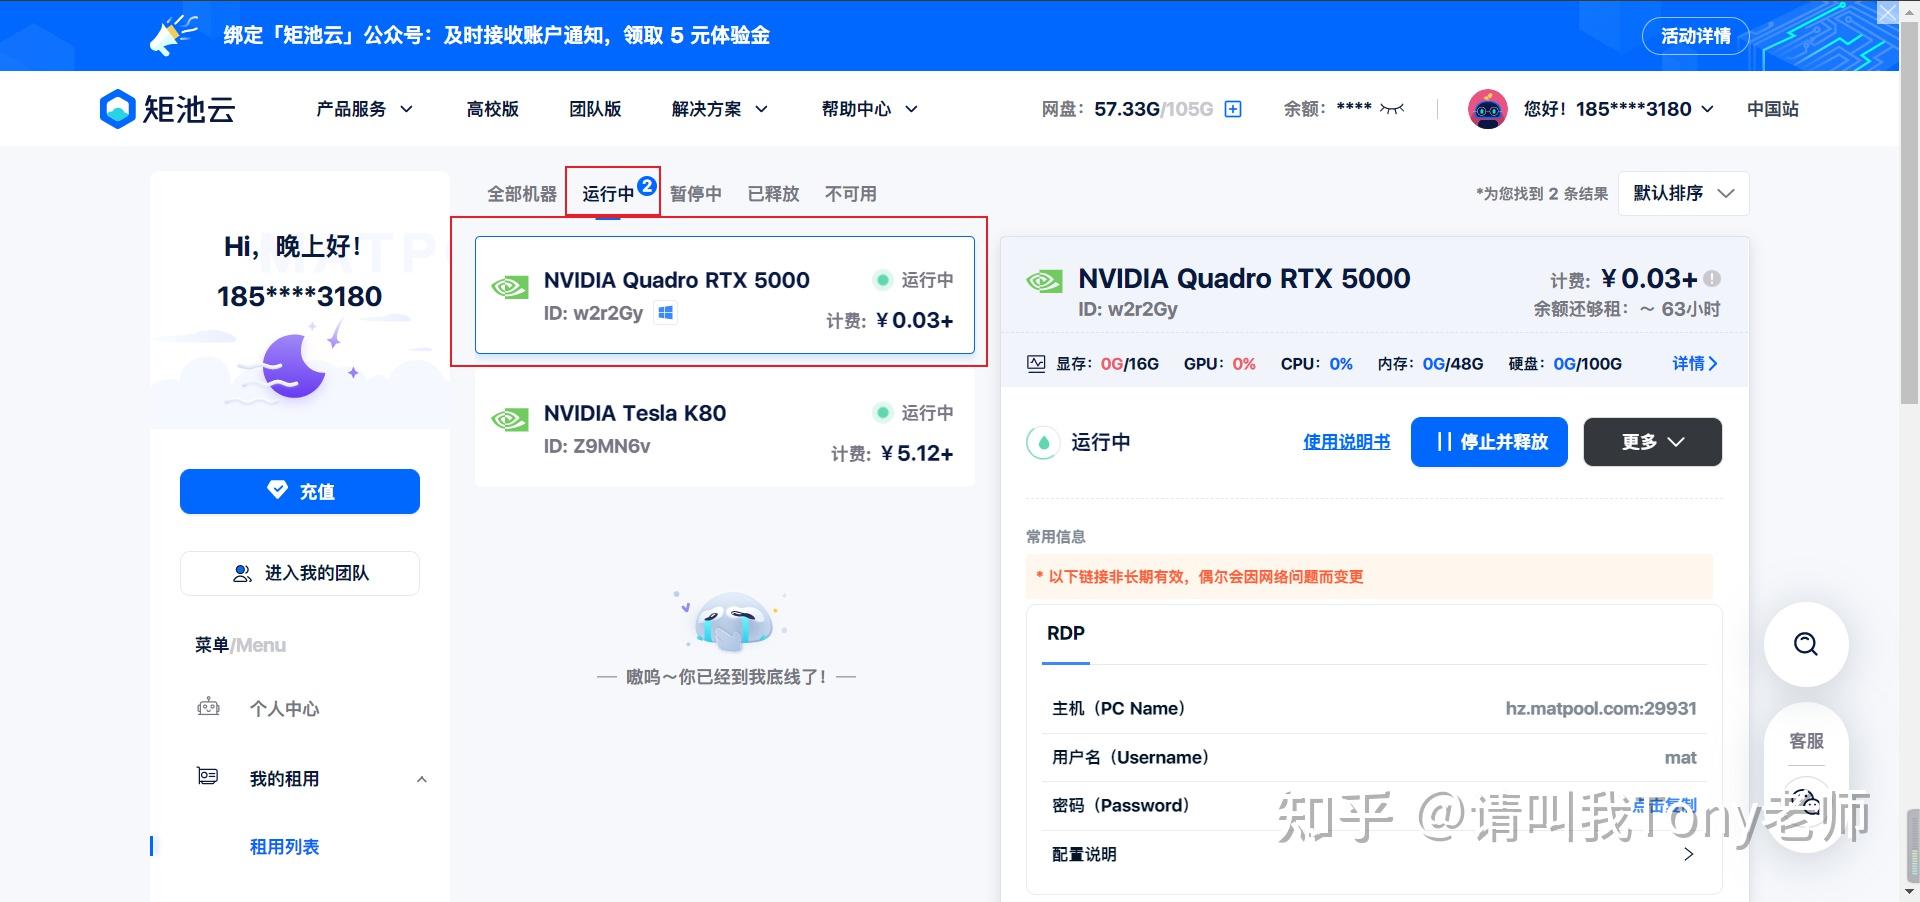Click 进入我的团队 button
Screen dimensions: 1920x902
click(300, 573)
